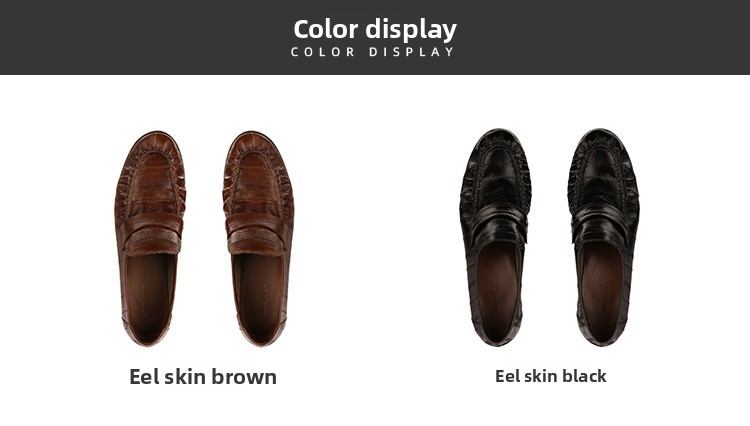Click the strap on the right black loafer

click(602, 226)
